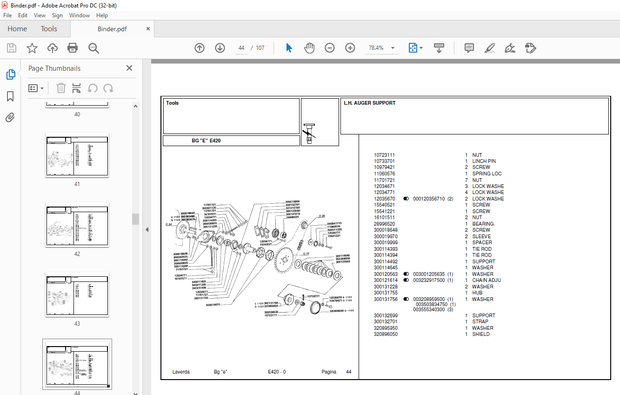
Task: Click the 'CHAIN ADJU' part description
Action: (x=486, y=280)
